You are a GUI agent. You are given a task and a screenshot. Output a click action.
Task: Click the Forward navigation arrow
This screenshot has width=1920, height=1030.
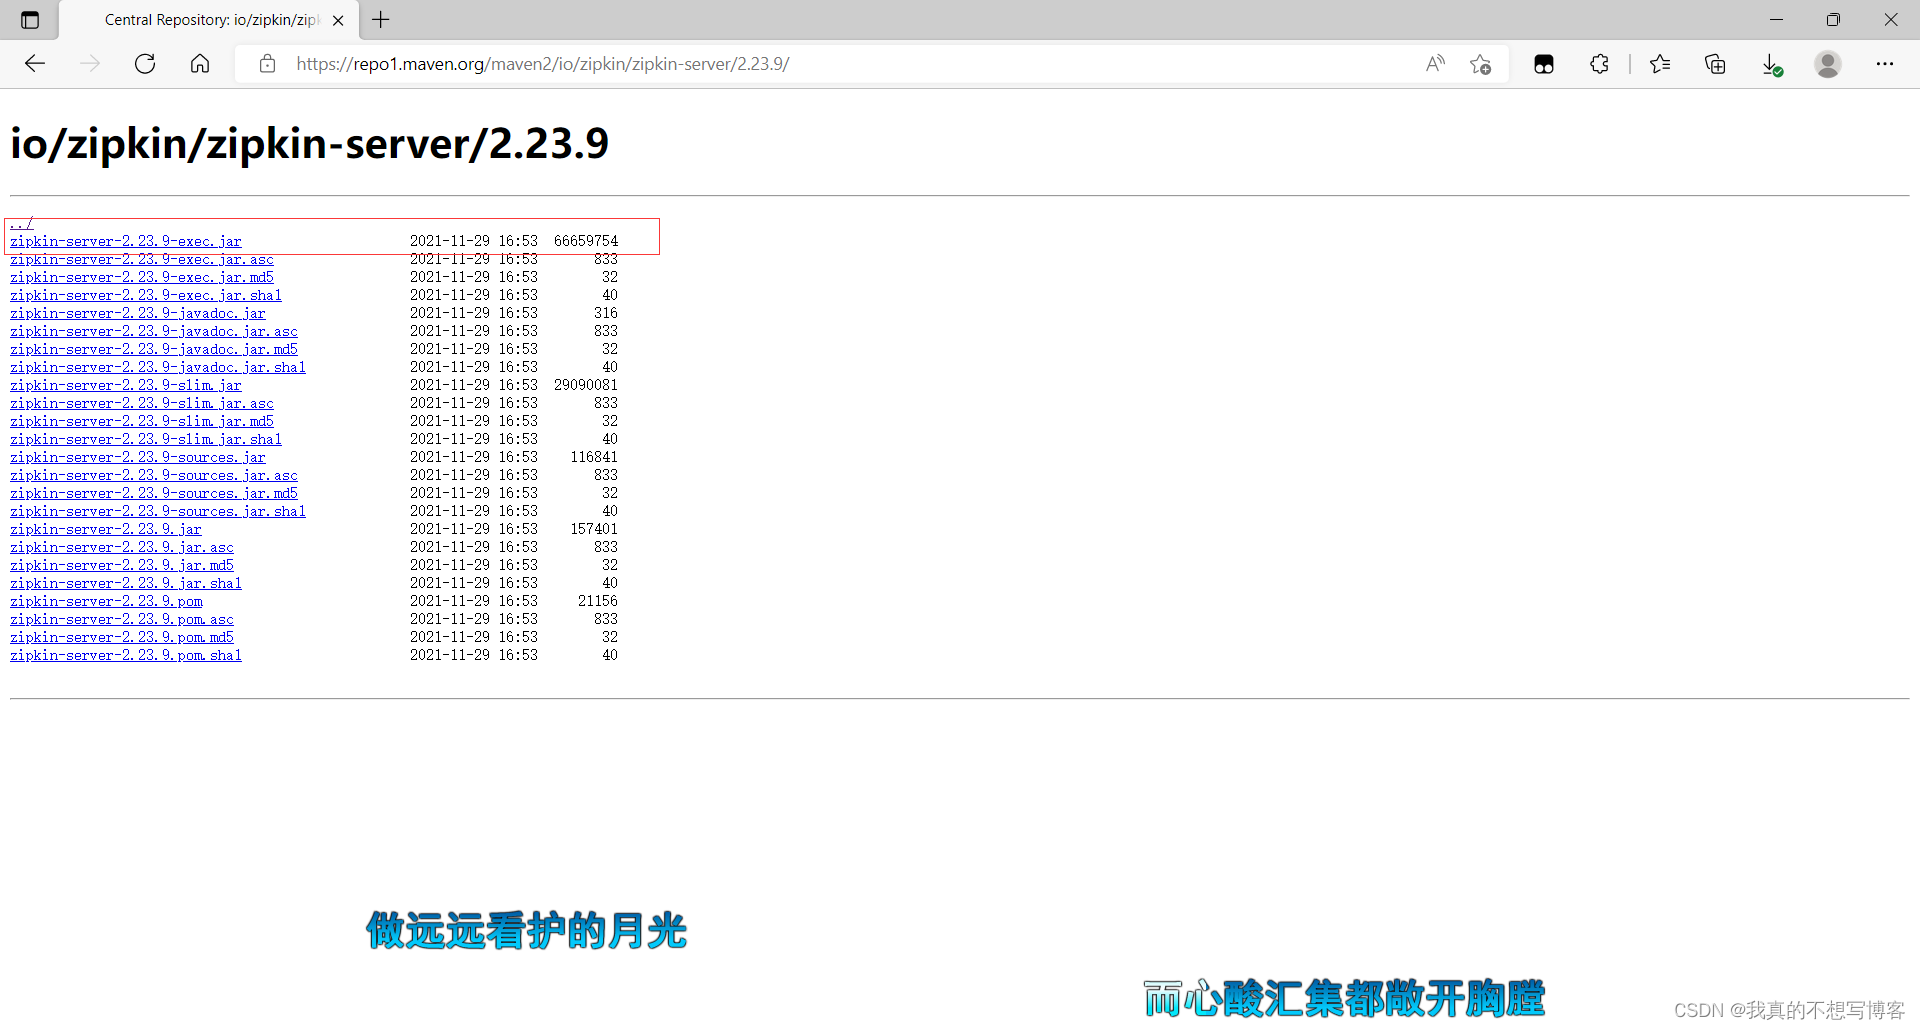(x=90, y=64)
